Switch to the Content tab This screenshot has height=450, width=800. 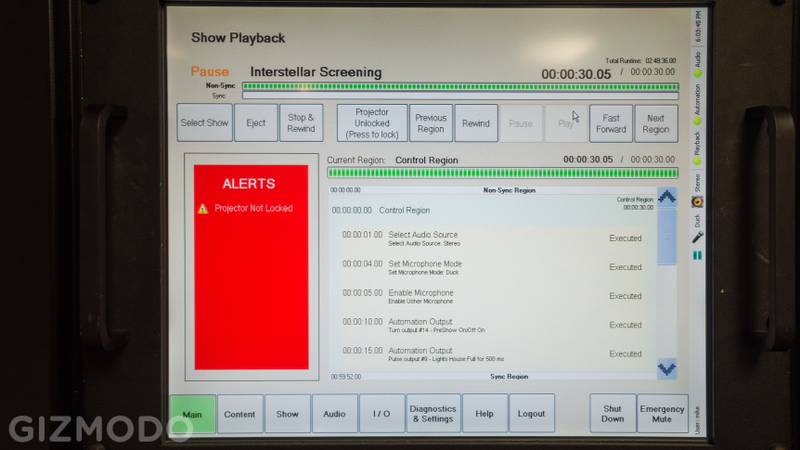(240, 414)
